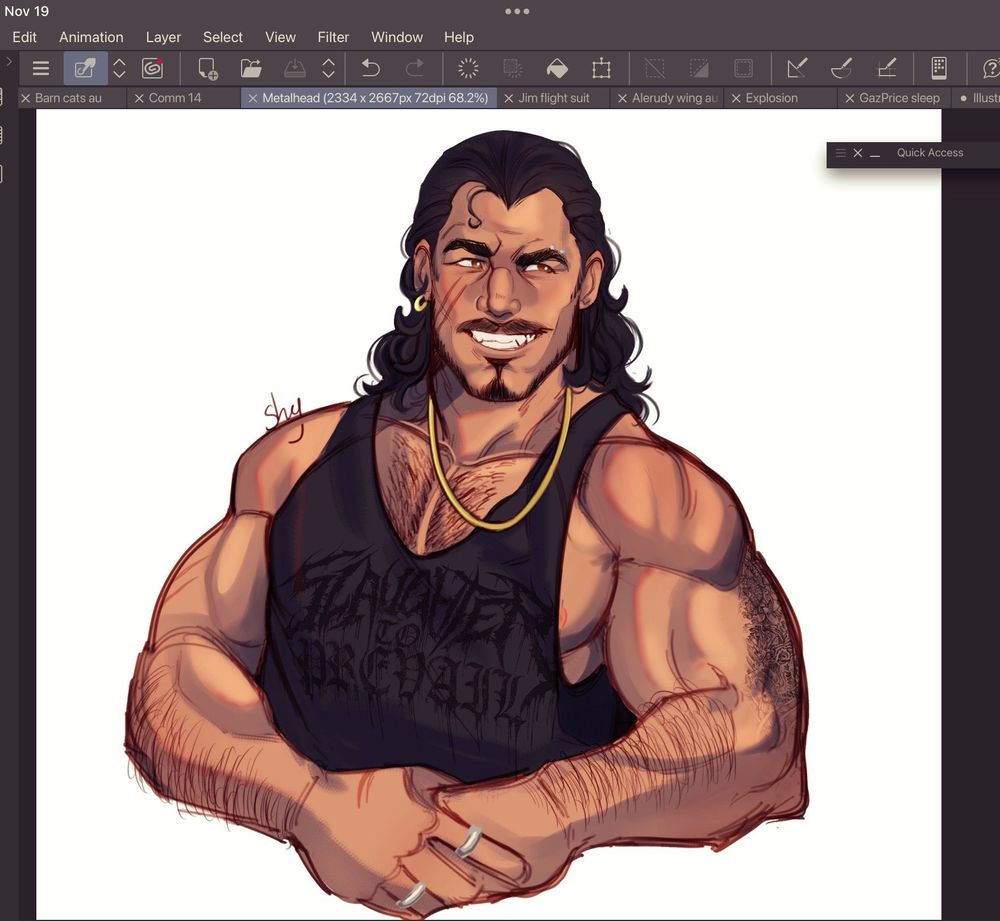Image resolution: width=1000 pixels, height=921 pixels.
Task: Expand the up-down arrows beside the edit mode icon
Action: tap(119, 68)
